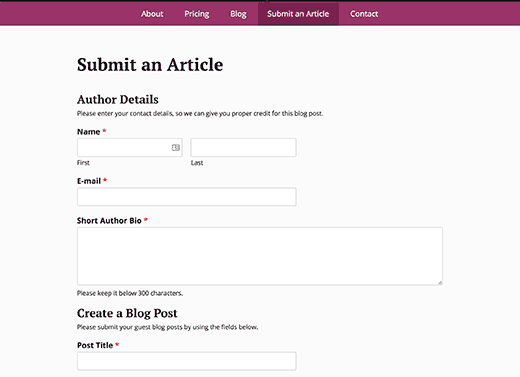Select the Post Title input field
This screenshot has width=520, height=377.
coord(187,361)
